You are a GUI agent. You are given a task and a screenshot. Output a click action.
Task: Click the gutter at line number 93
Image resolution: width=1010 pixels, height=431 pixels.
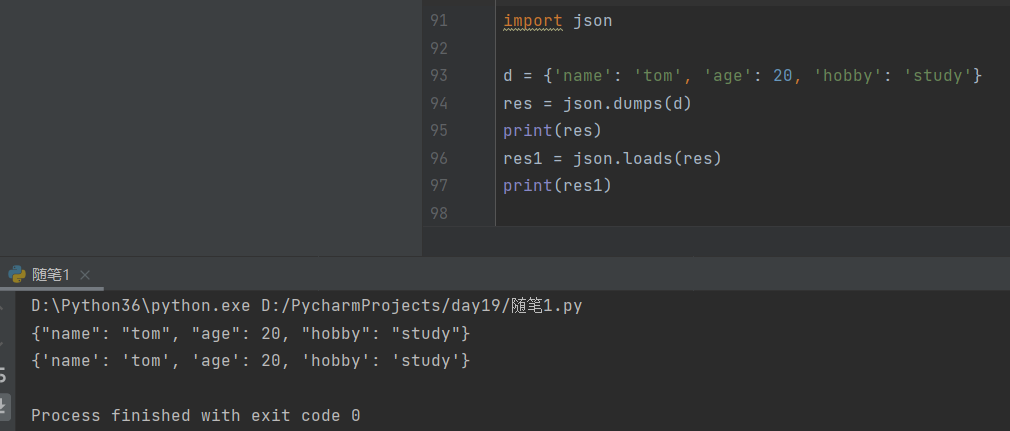pyautogui.click(x=439, y=76)
